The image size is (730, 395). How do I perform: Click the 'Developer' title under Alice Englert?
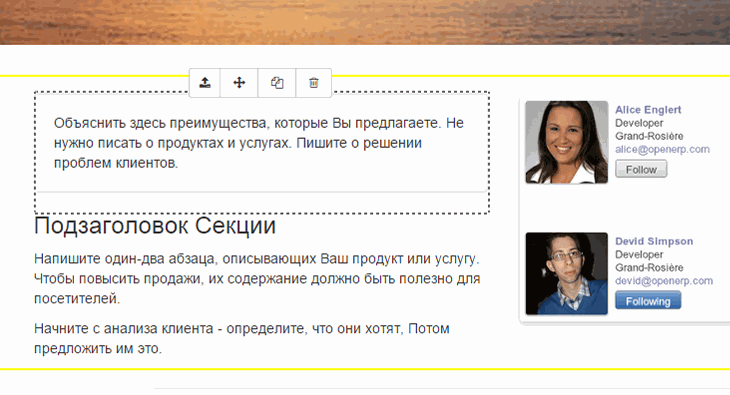pyautogui.click(x=639, y=123)
